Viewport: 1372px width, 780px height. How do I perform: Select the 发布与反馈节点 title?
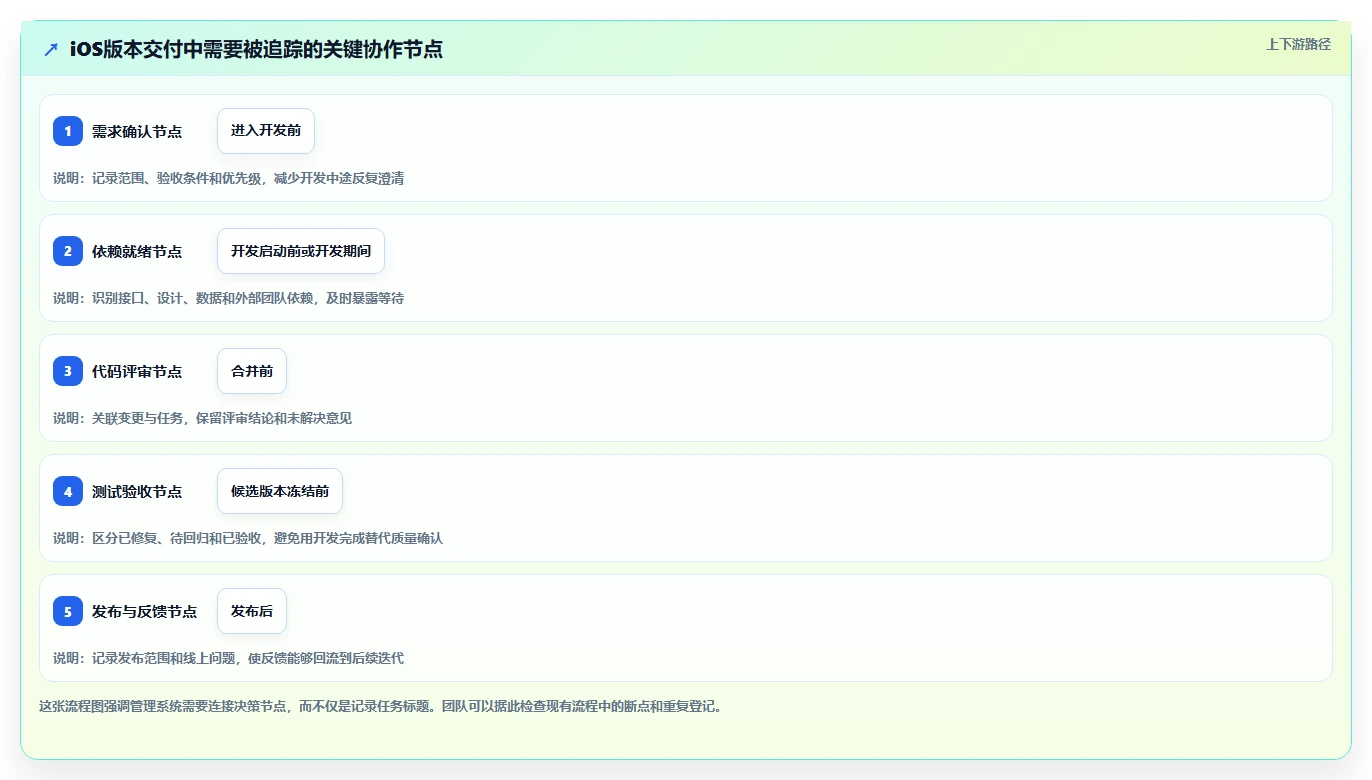[x=144, y=611]
